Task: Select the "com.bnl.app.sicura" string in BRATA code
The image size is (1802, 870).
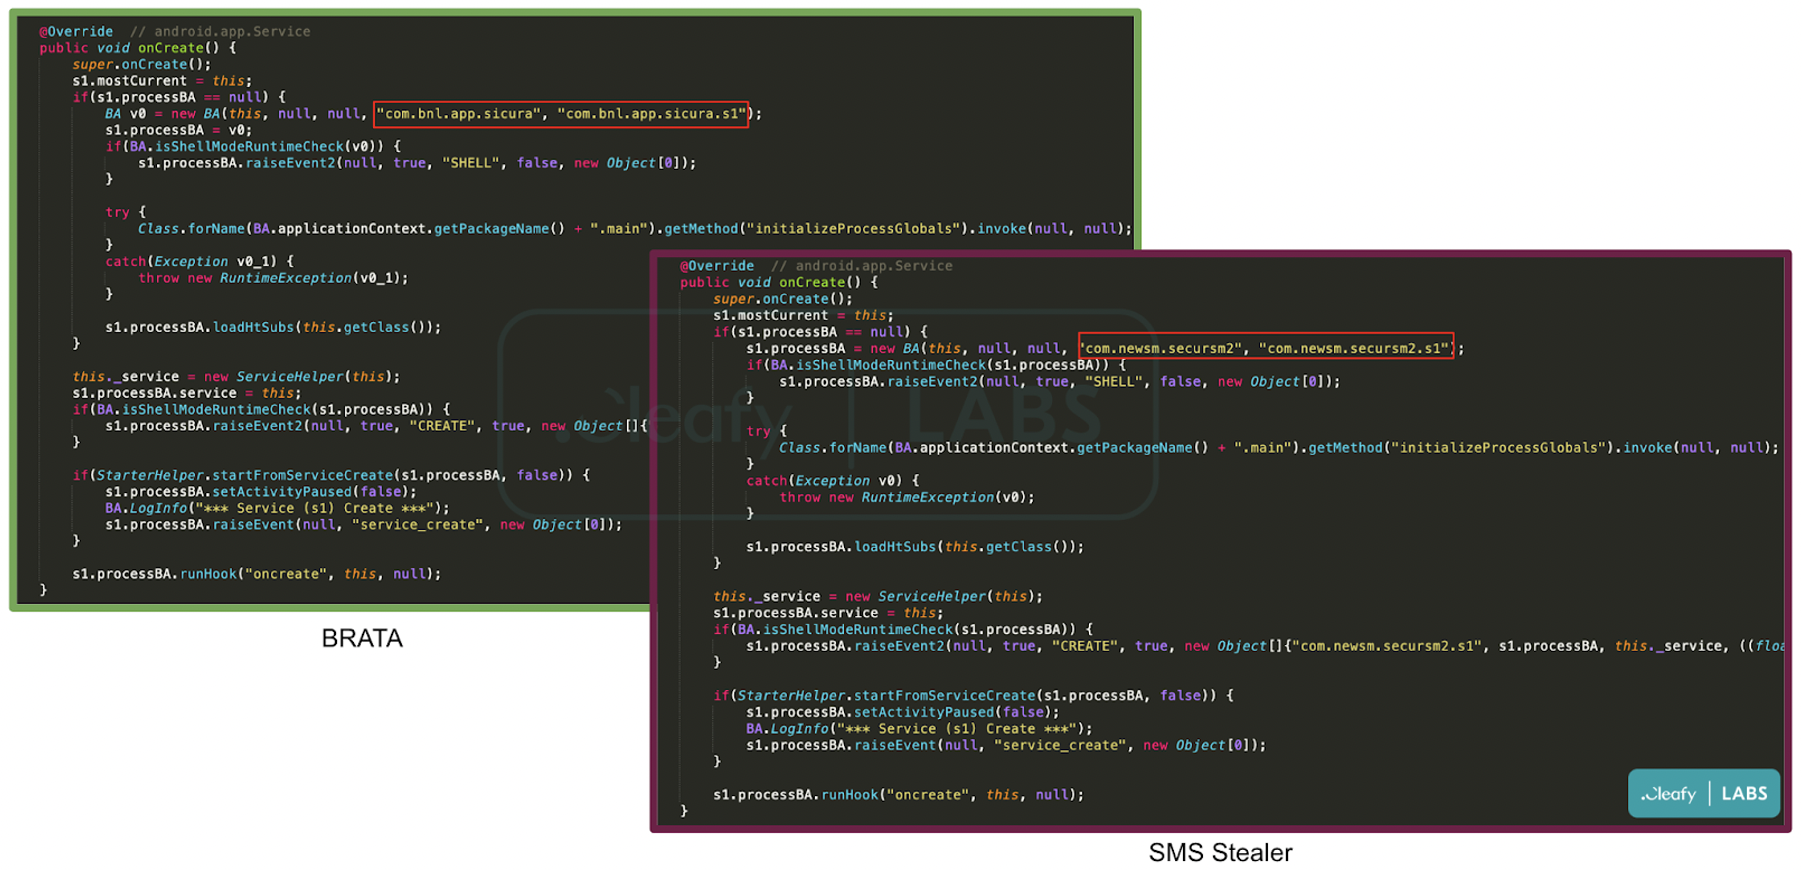Action: (x=460, y=114)
